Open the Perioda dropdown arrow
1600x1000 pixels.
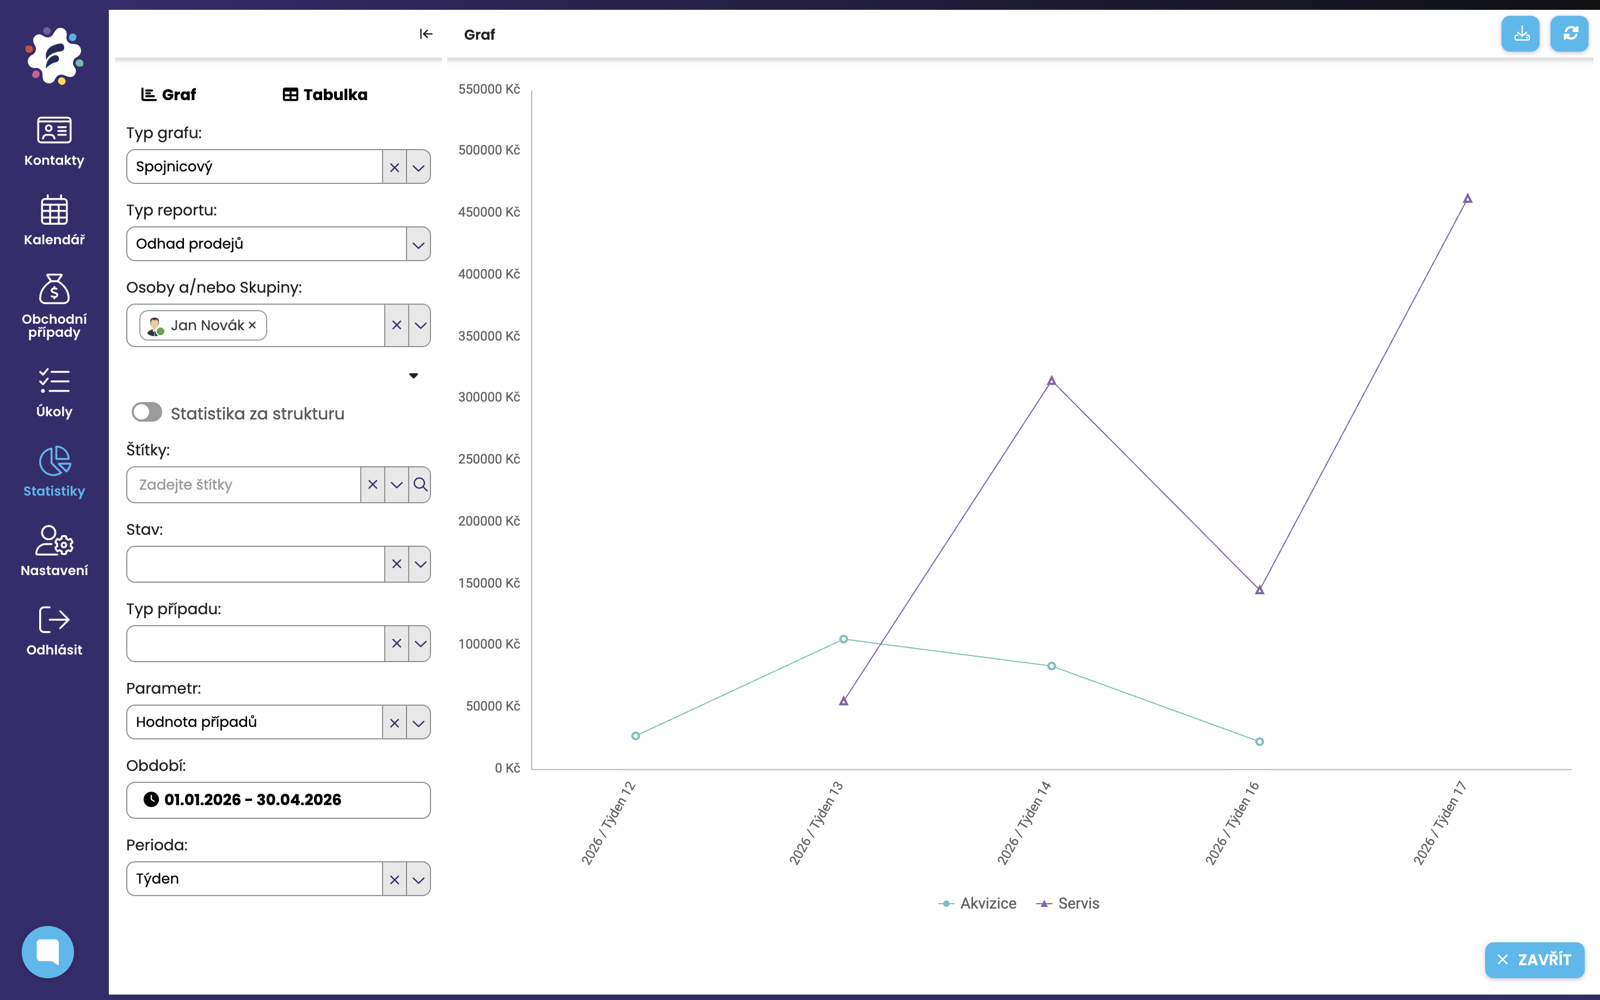coord(418,880)
